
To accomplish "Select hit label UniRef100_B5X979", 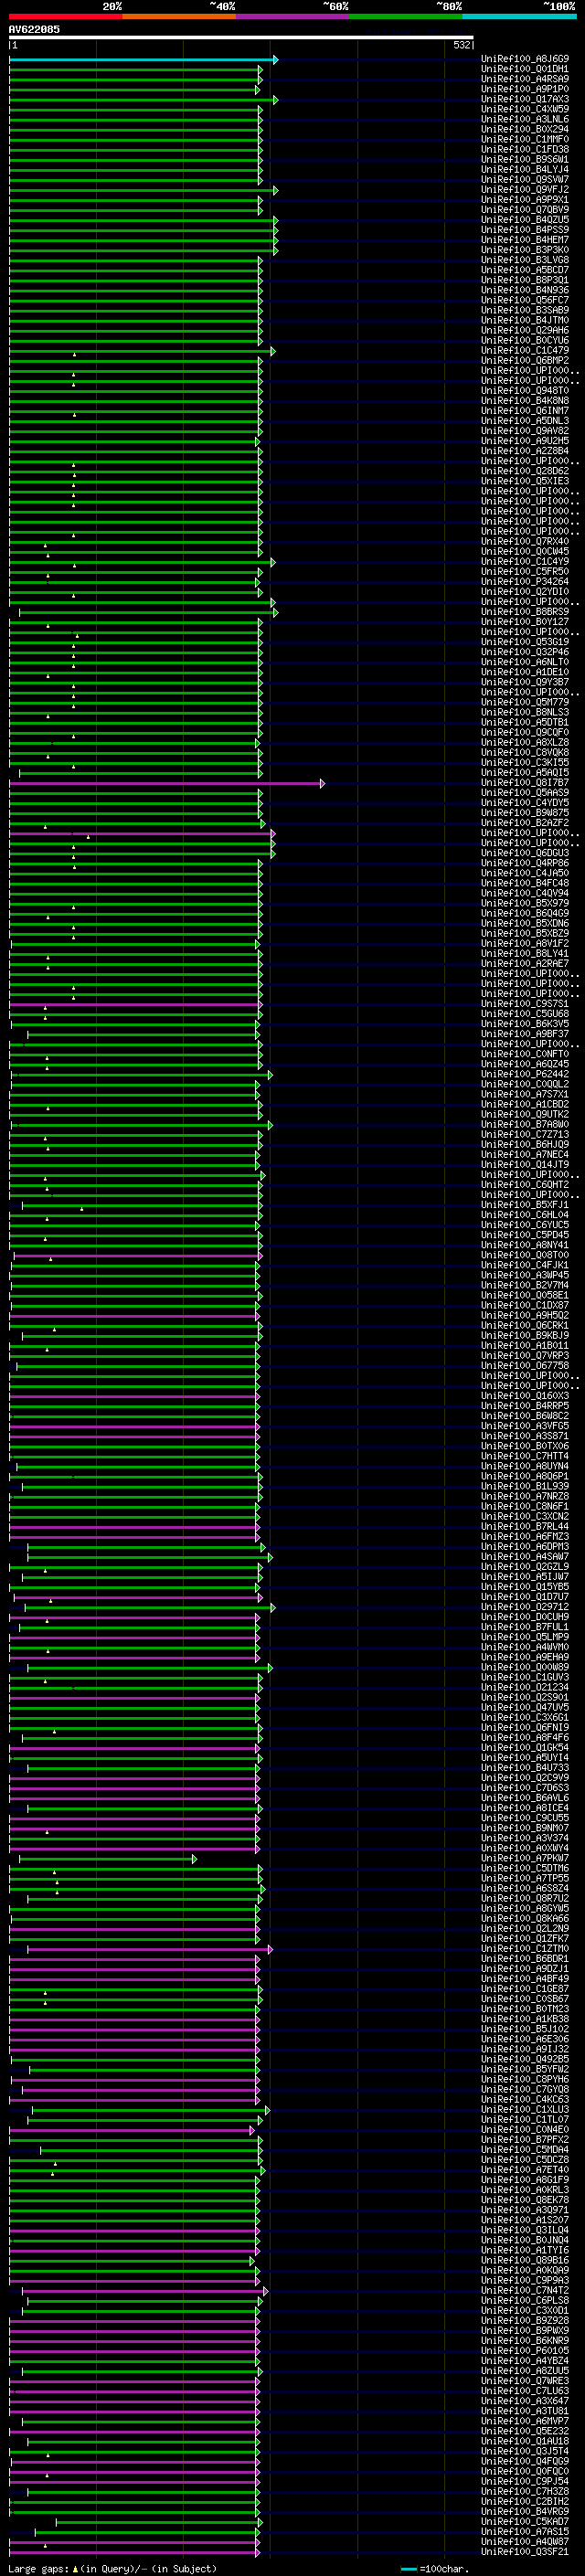I will tap(525, 903).
